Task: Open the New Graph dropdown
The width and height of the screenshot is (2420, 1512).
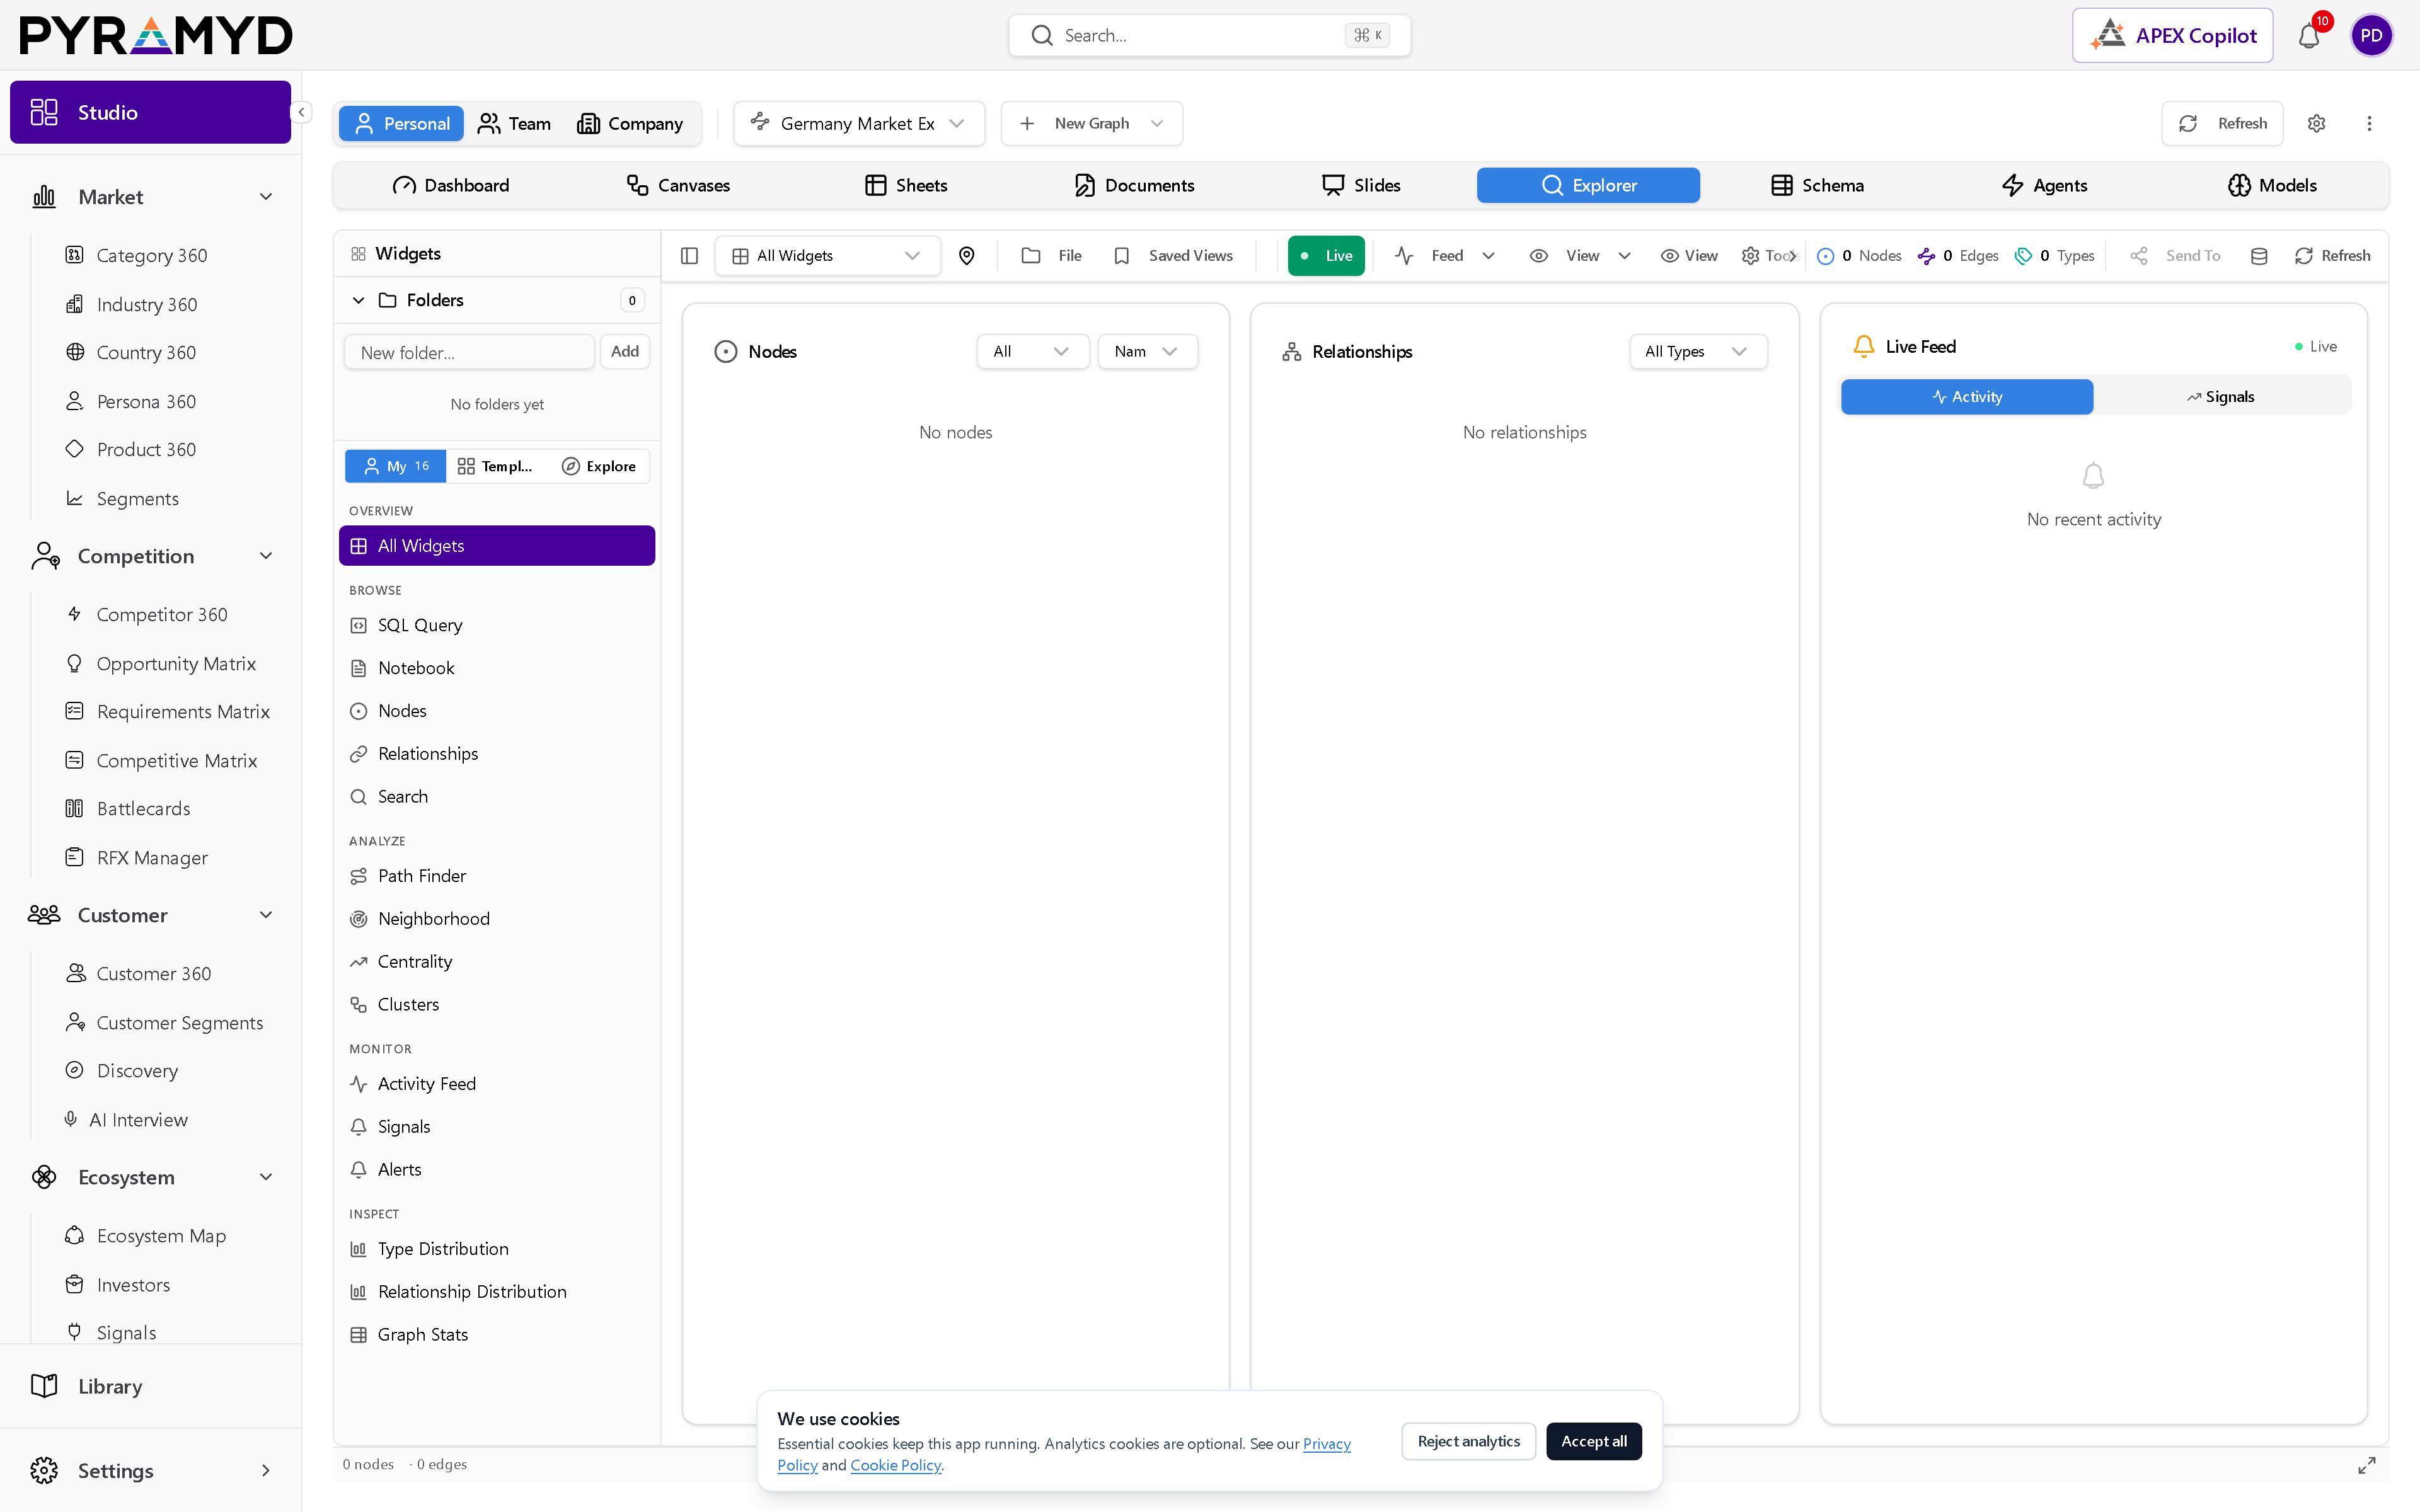Action: click(x=1091, y=123)
